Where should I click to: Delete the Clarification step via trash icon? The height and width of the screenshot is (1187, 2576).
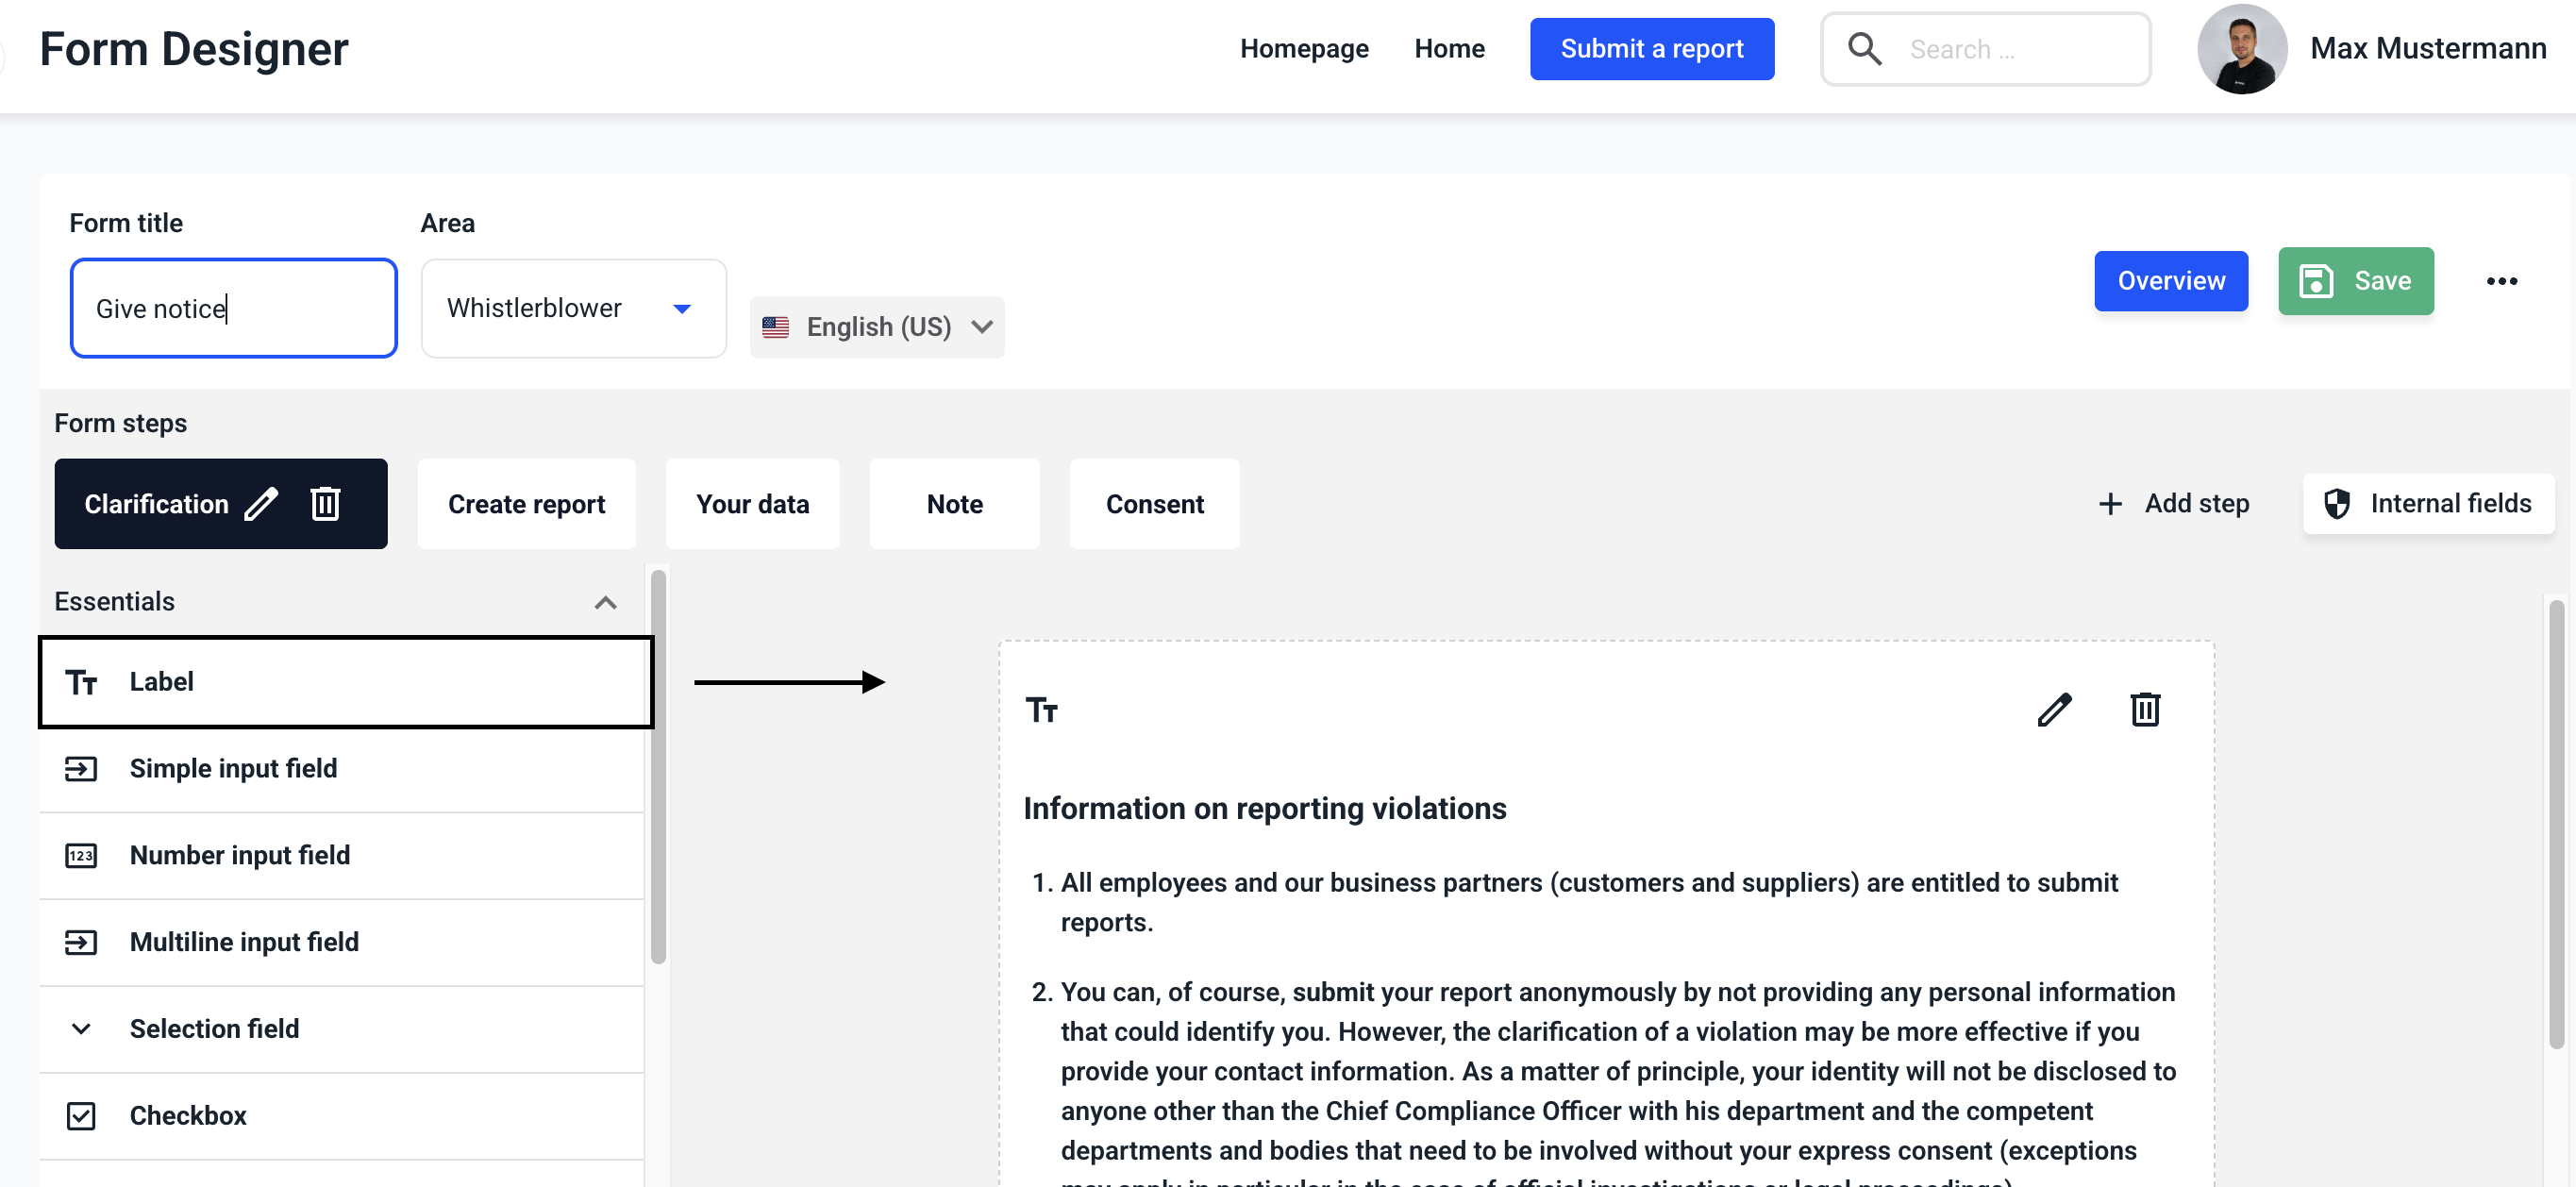325,504
